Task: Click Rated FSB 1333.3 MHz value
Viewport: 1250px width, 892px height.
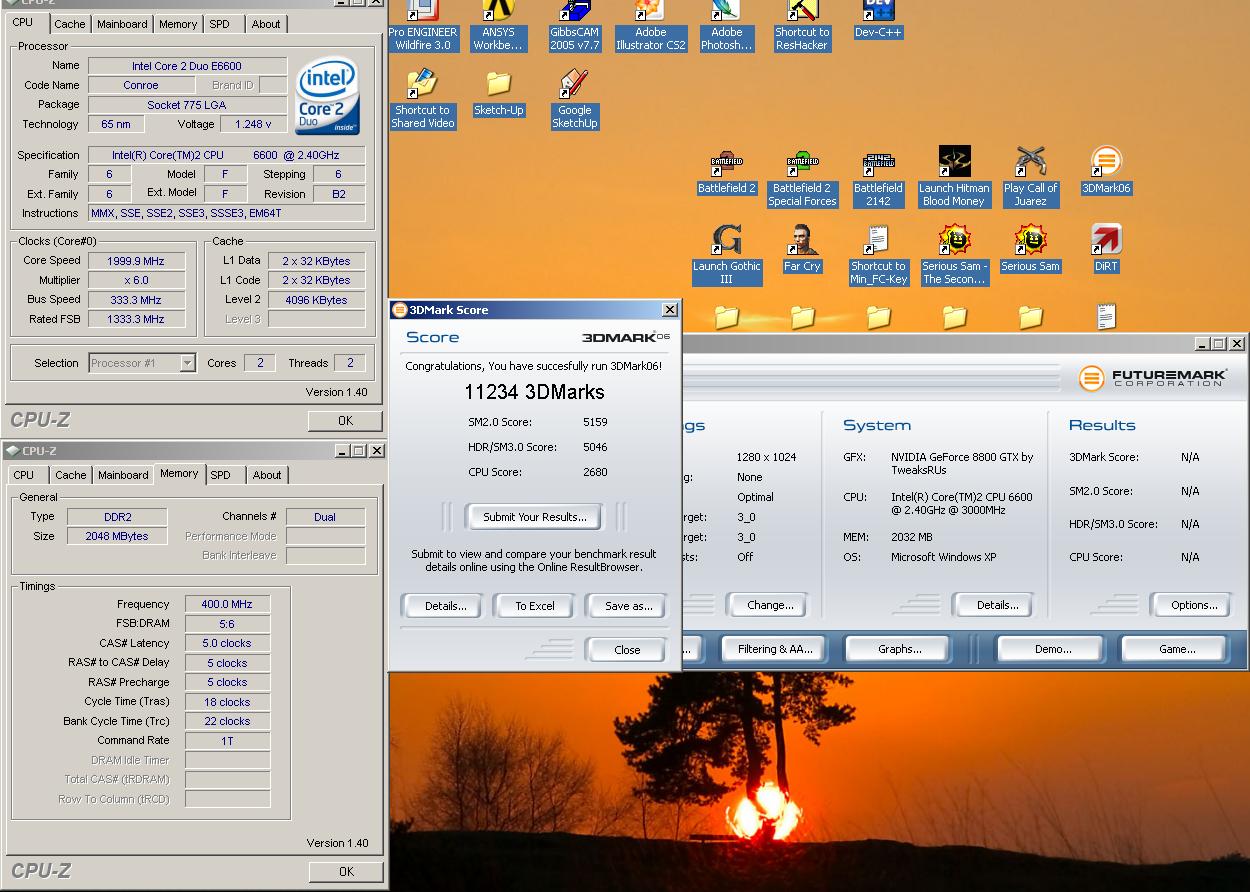Action: point(137,319)
